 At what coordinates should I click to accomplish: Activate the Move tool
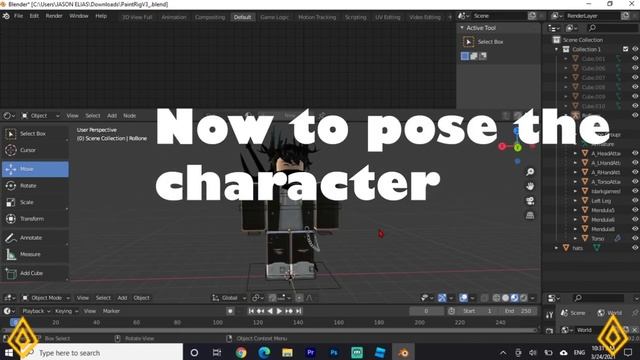(35, 169)
